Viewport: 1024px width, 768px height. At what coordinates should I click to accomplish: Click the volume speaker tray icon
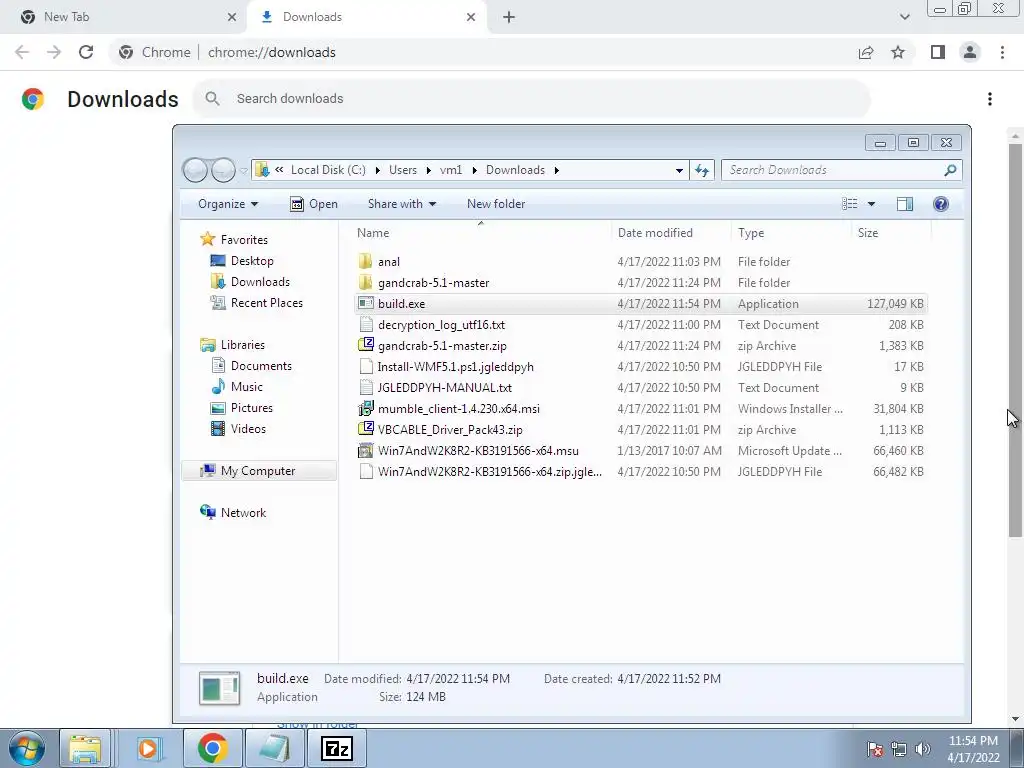pos(923,748)
